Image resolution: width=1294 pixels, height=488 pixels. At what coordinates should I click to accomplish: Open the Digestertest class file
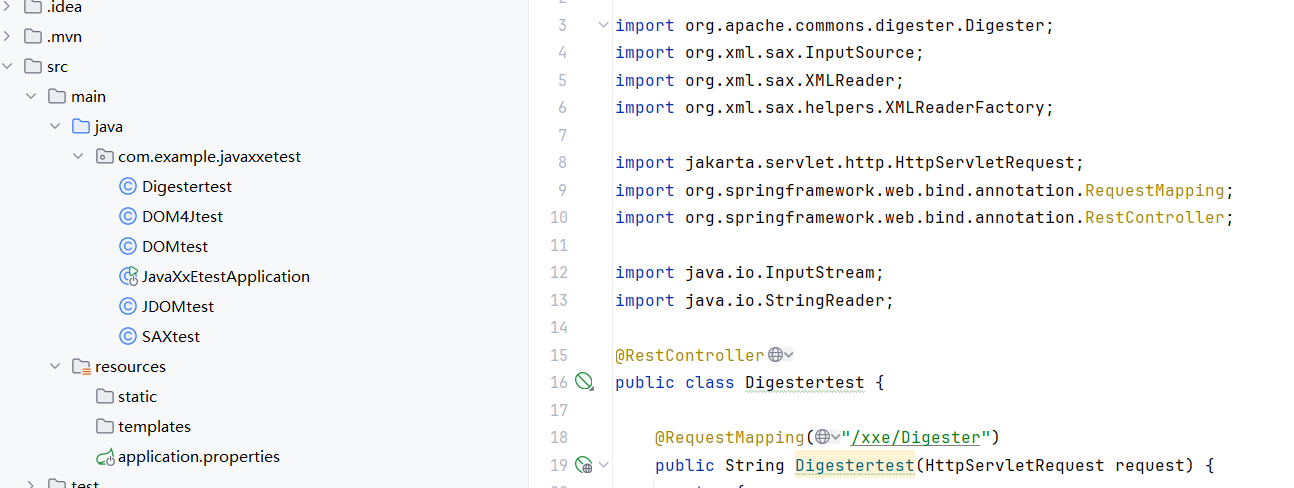tap(187, 186)
